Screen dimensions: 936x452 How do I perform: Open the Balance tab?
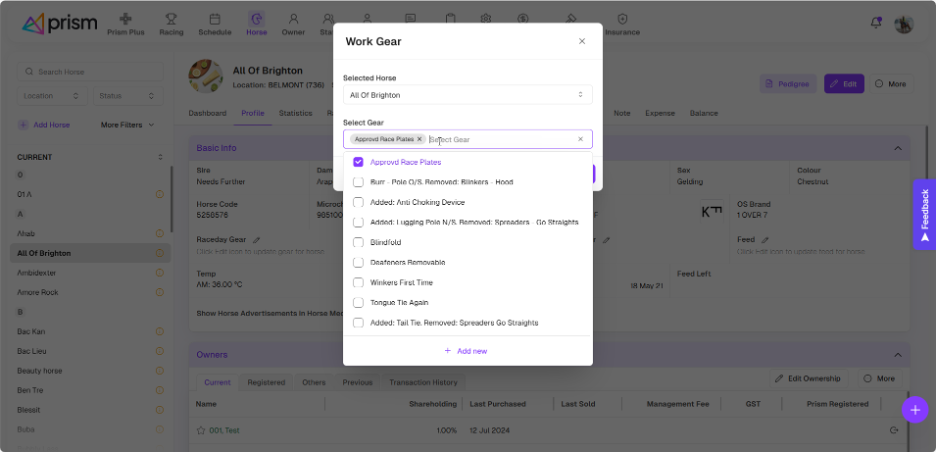703,113
